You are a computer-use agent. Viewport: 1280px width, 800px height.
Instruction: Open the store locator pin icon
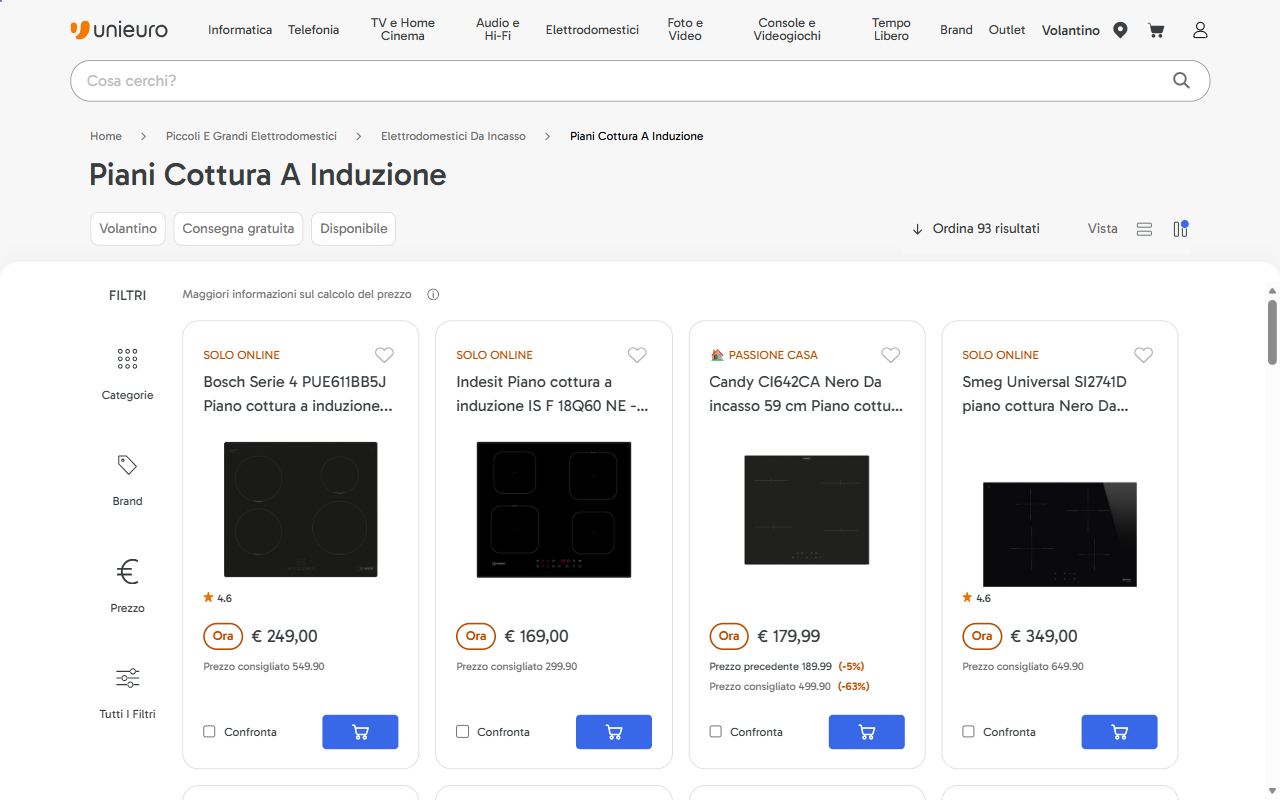tap(1120, 30)
